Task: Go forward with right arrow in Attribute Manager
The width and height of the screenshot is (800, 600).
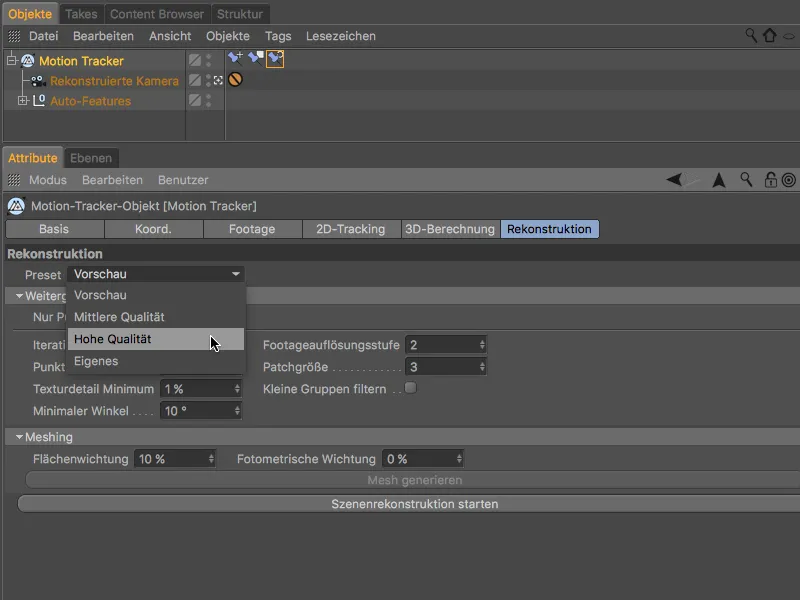Action: (692, 180)
